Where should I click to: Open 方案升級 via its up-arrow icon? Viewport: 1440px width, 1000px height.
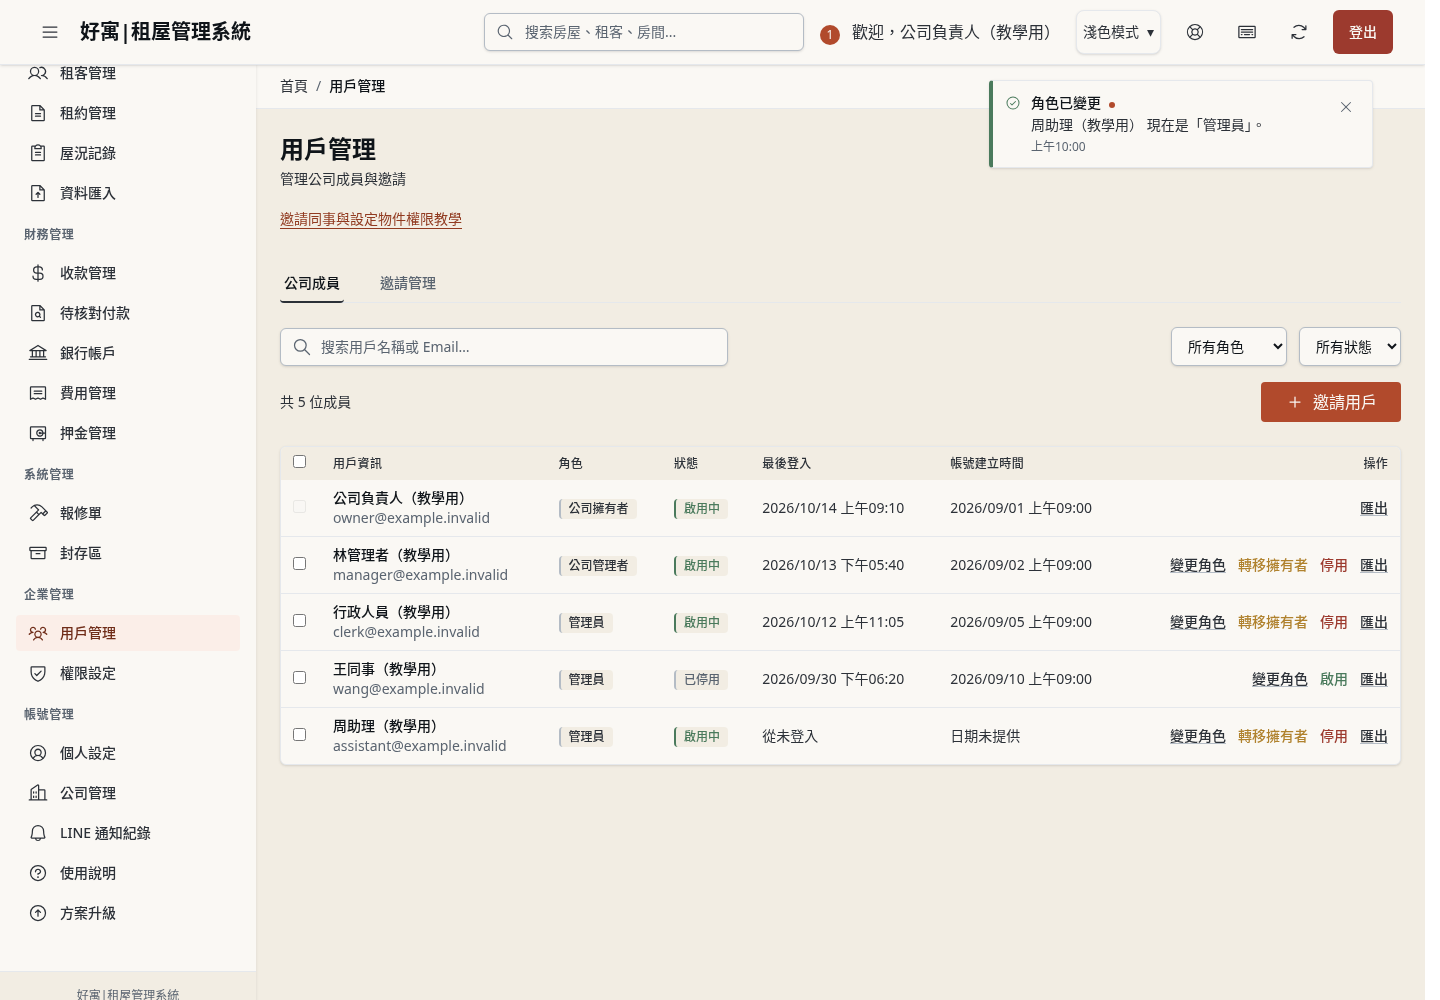38,913
